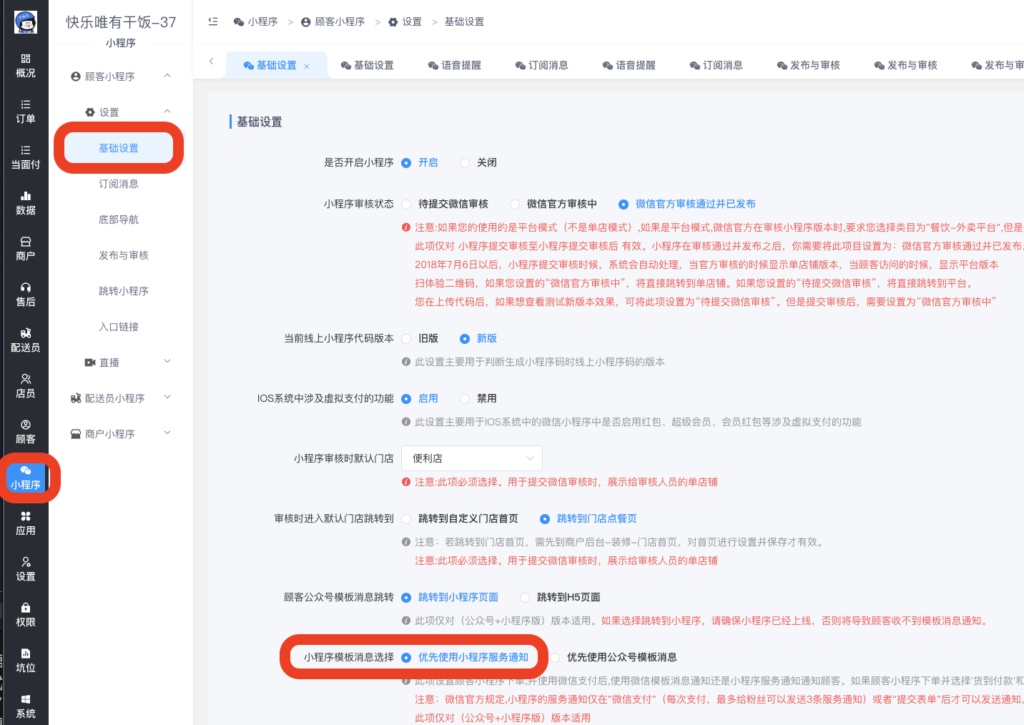Screen dimensions: 1024x725
Task: Open the 应用 (Apps) sidebar icon
Action: (23, 525)
